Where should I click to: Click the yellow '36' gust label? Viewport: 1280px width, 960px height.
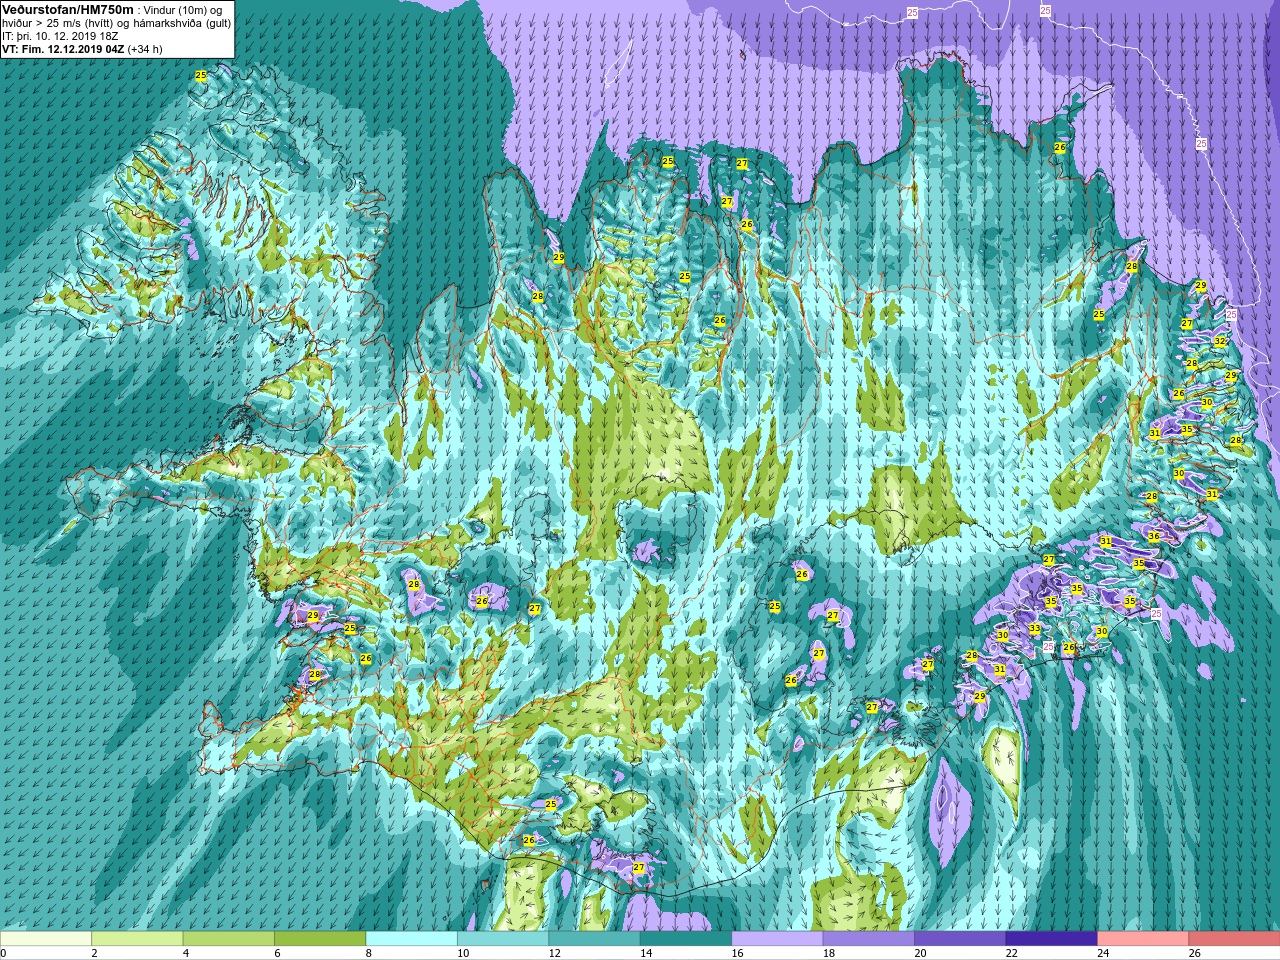[x=1154, y=537]
